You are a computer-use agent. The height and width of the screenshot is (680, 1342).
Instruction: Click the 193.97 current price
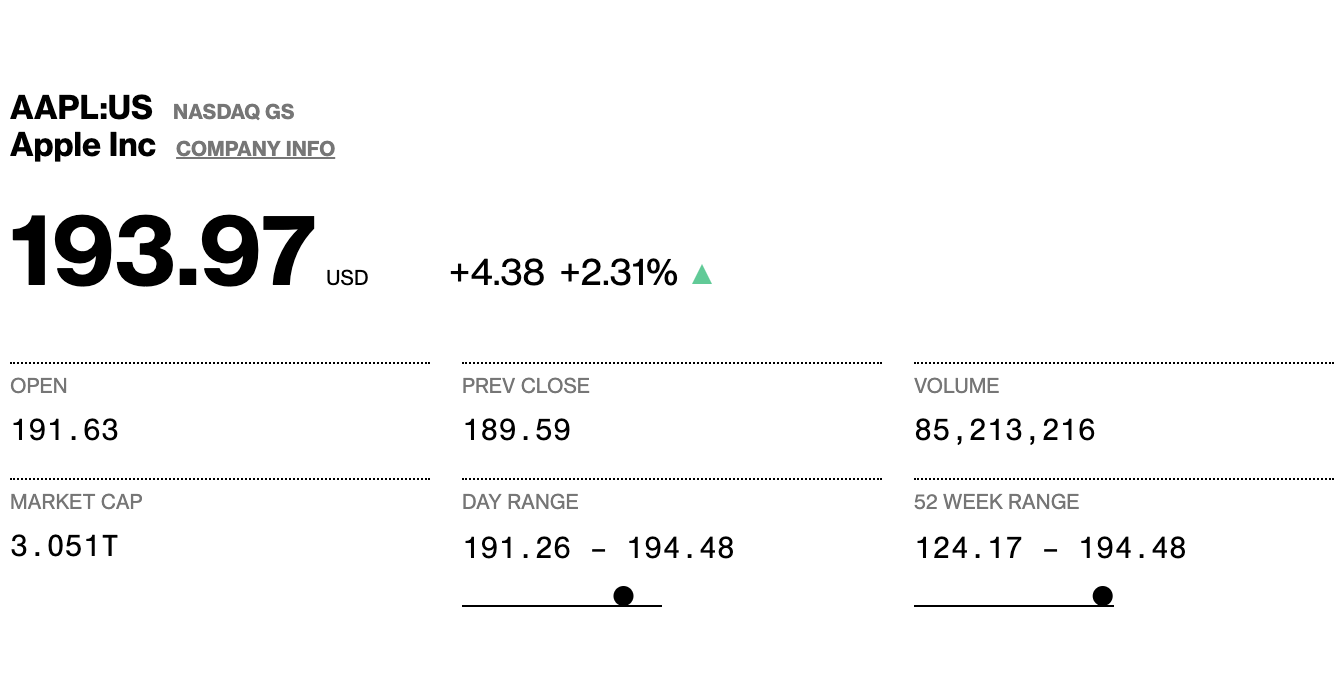point(162,252)
